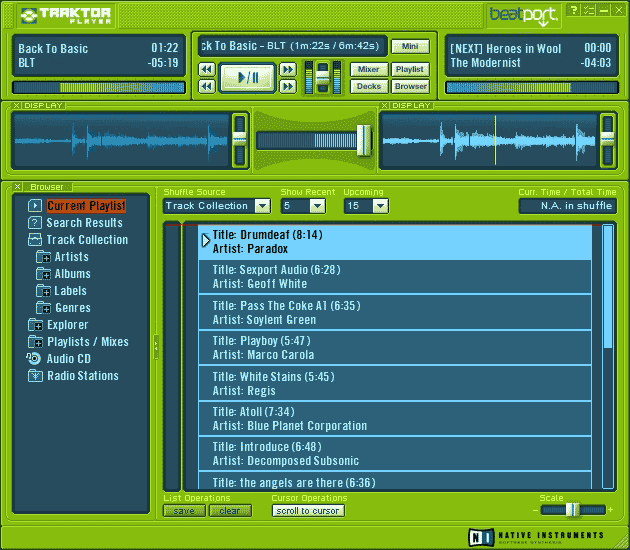
Task: Click the lower rewind button
Action: pos(207,86)
